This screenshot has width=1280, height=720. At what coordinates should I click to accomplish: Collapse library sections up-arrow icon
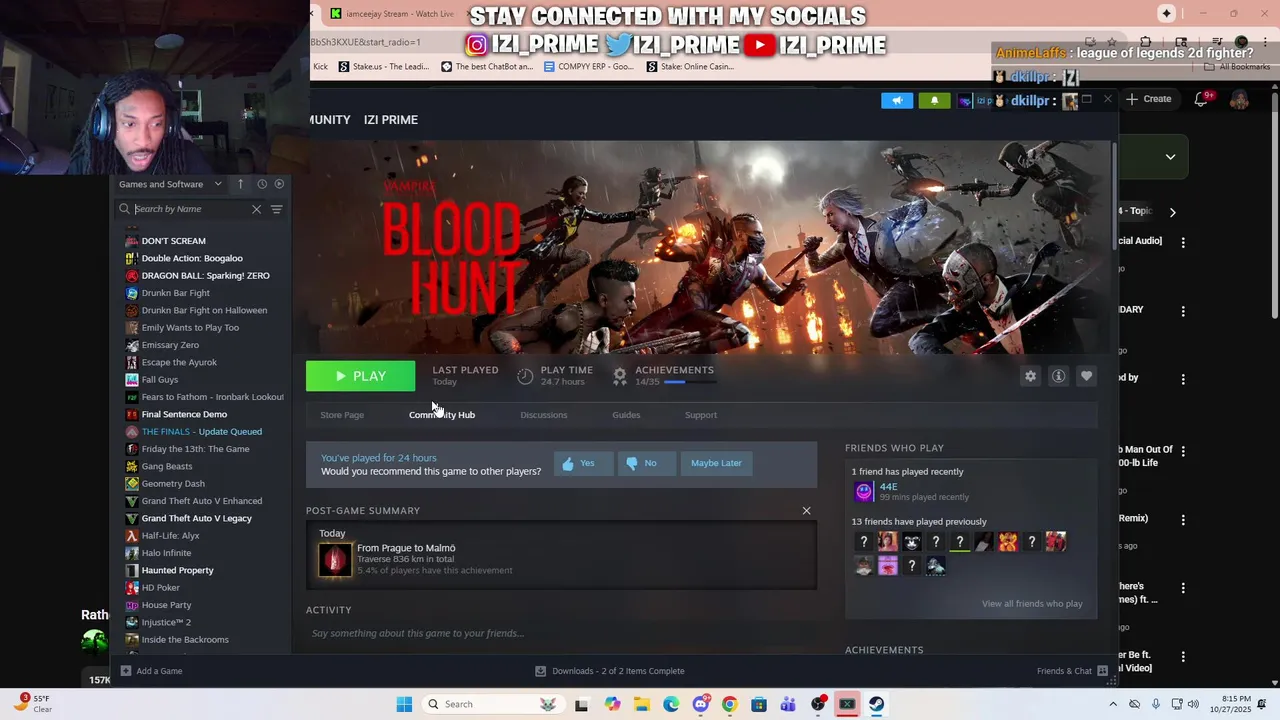click(240, 184)
